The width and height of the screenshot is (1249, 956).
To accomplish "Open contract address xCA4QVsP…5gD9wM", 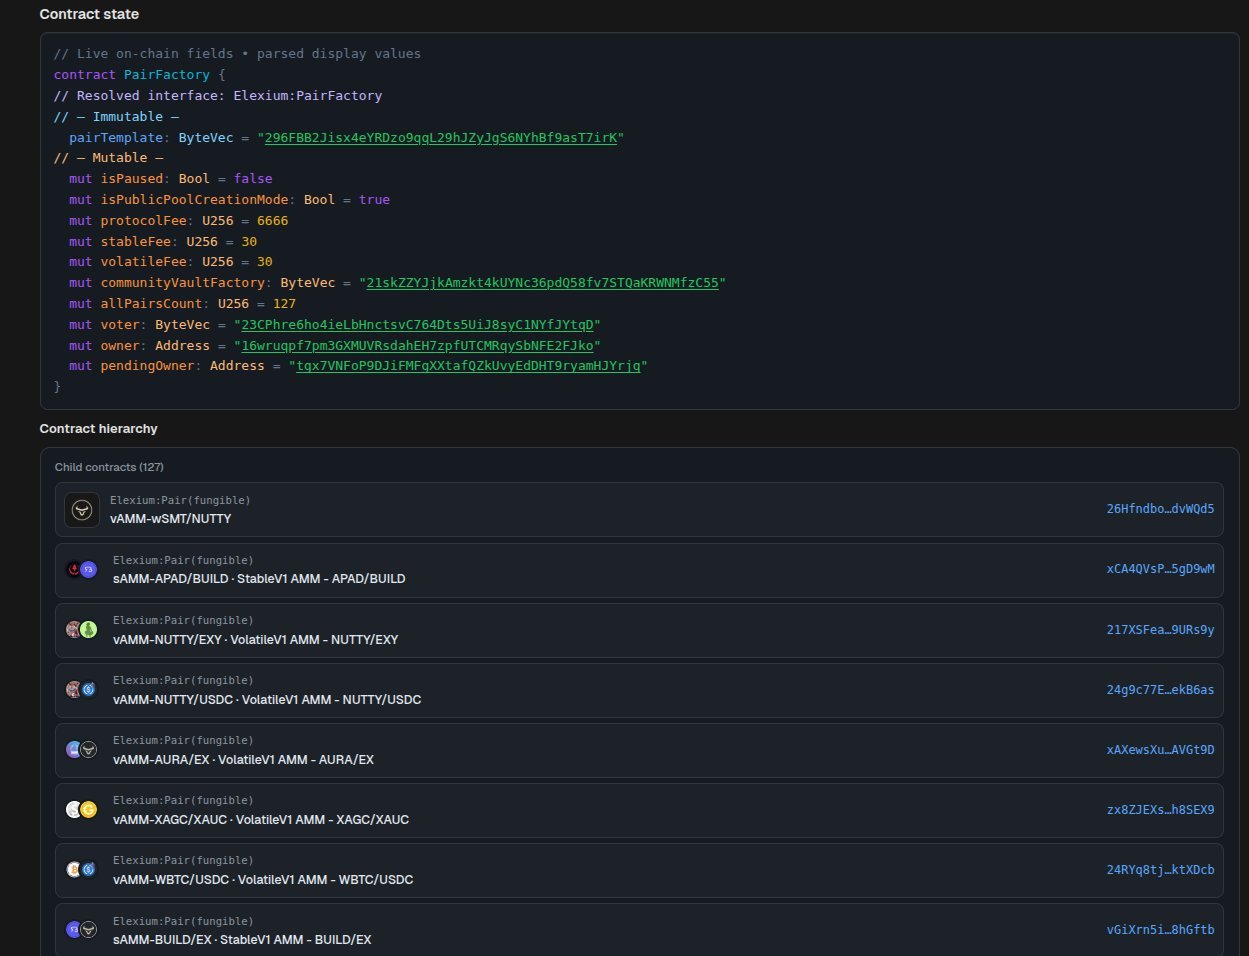I will tap(1160, 569).
